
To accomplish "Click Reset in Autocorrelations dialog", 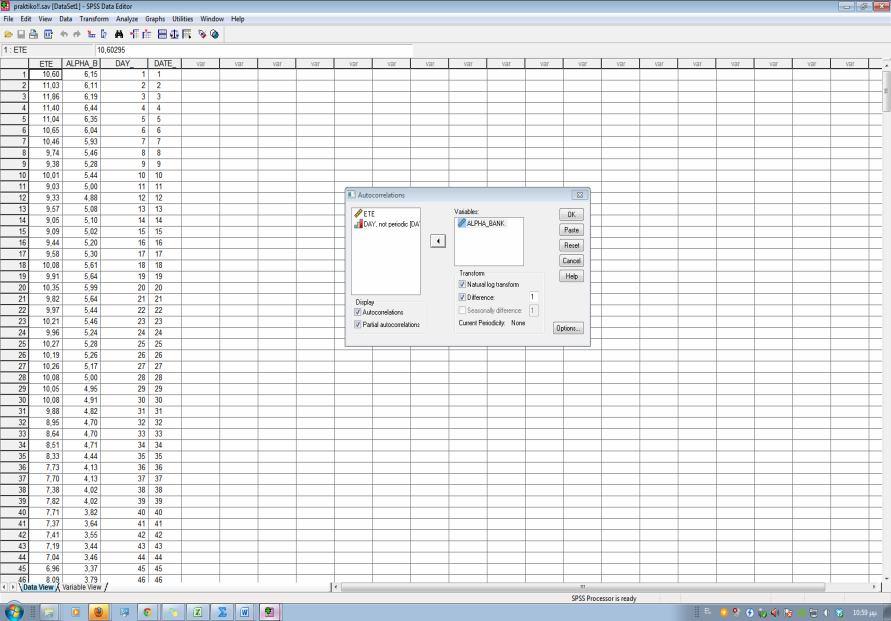I will pos(571,245).
